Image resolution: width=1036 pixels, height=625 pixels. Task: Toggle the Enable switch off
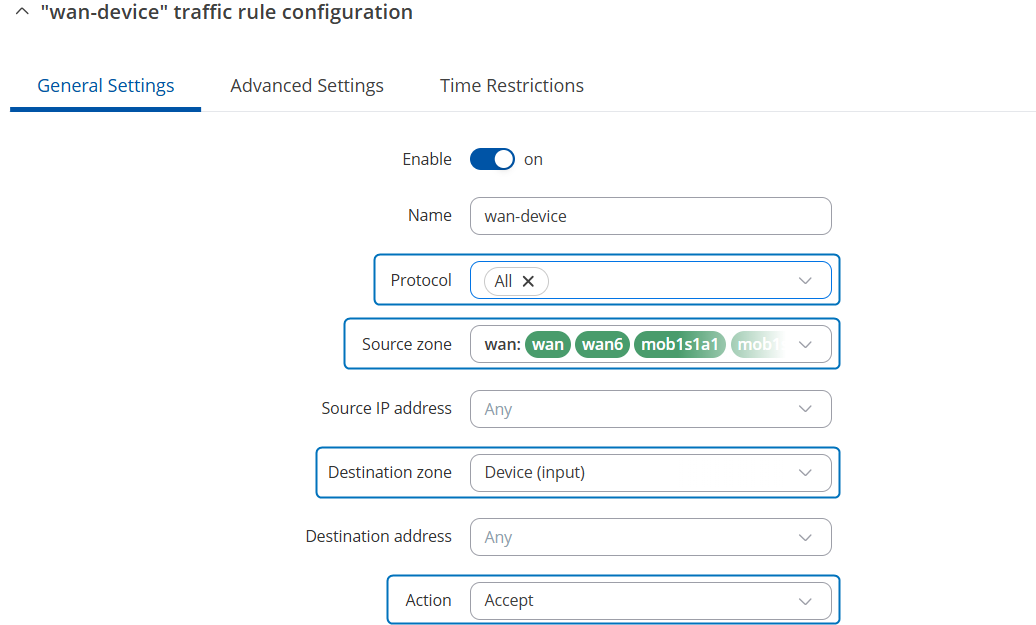[x=492, y=159]
